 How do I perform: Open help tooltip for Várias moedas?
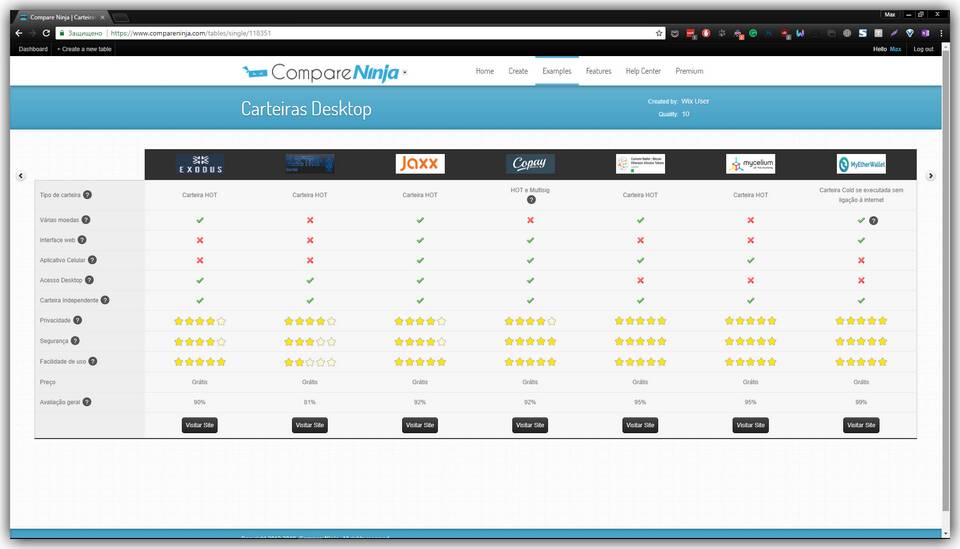point(86,220)
